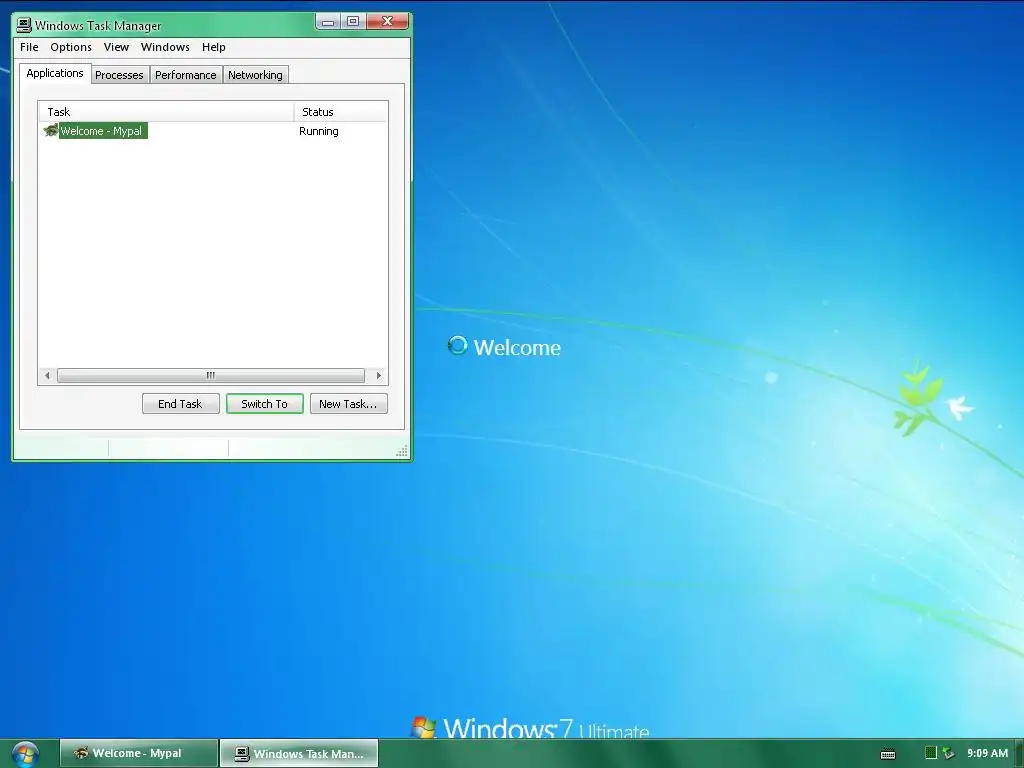The width and height of the screenshot is (1024, 768).
Task: Click the New Task... button
Action: (x=348, y=404)
